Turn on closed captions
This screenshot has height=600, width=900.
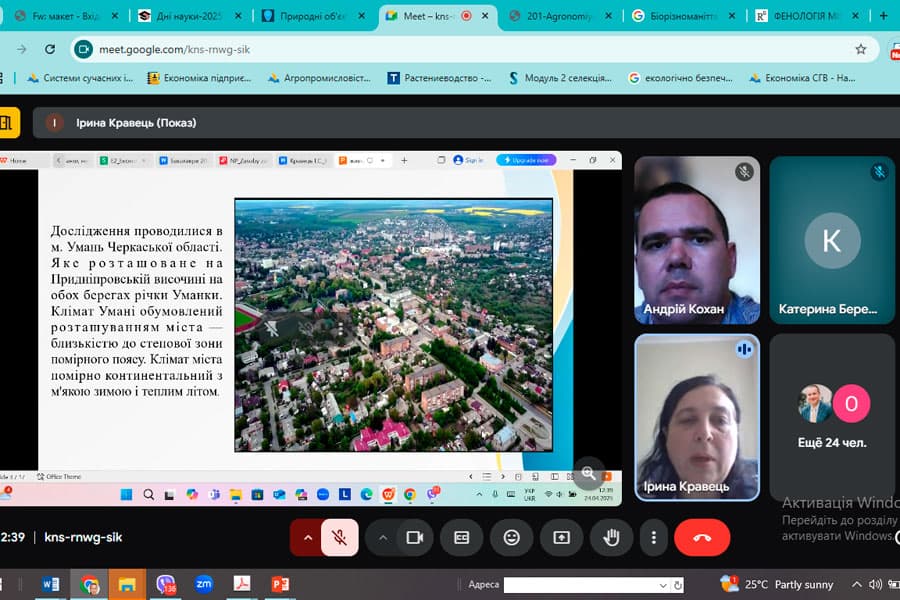(x=461, y=537)
